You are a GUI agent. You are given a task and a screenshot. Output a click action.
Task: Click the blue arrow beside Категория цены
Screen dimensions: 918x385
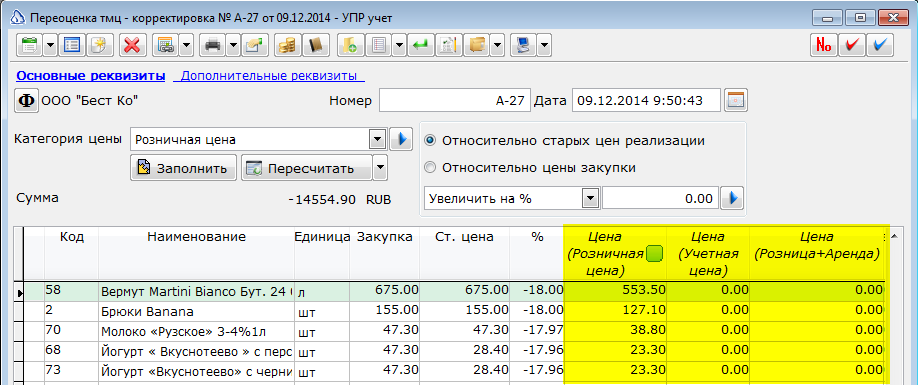(x=401, y=140)
